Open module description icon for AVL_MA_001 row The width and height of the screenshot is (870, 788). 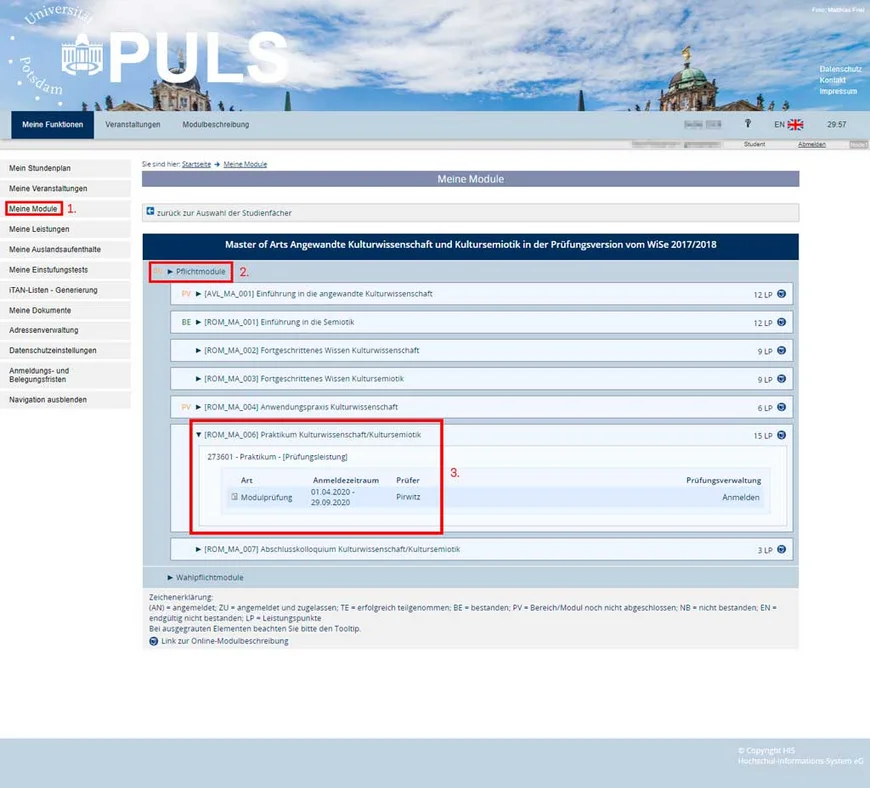coord(781,294)
